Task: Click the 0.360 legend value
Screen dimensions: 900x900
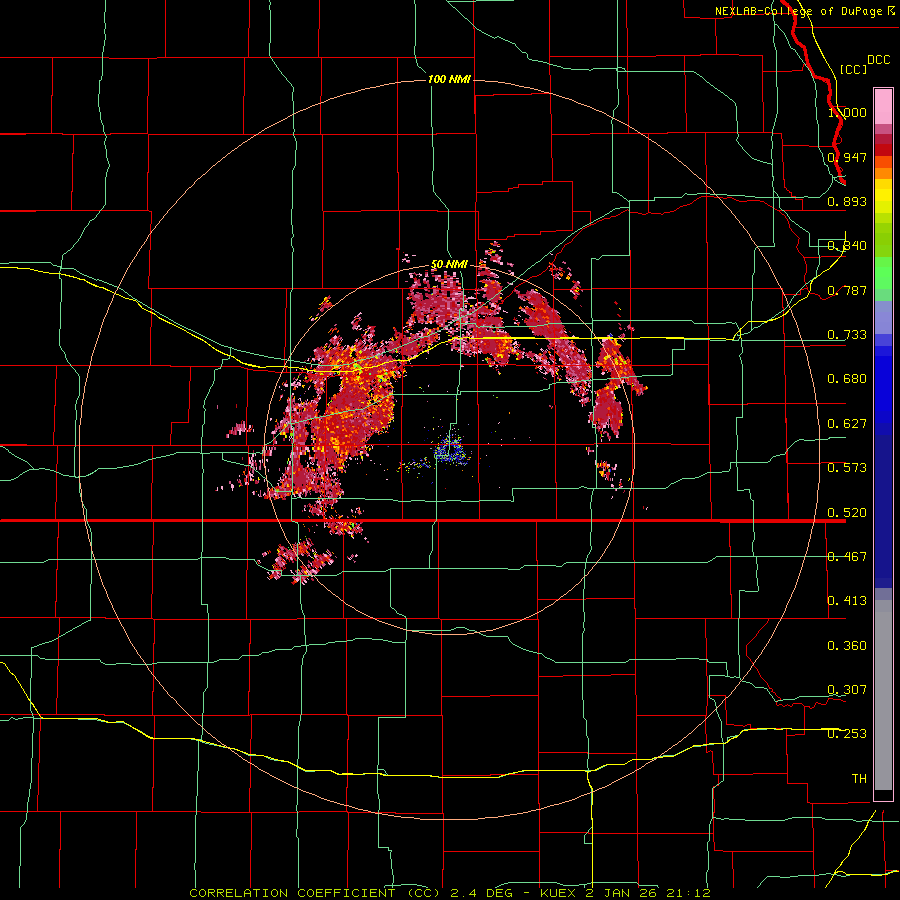Action: point(847,646)
